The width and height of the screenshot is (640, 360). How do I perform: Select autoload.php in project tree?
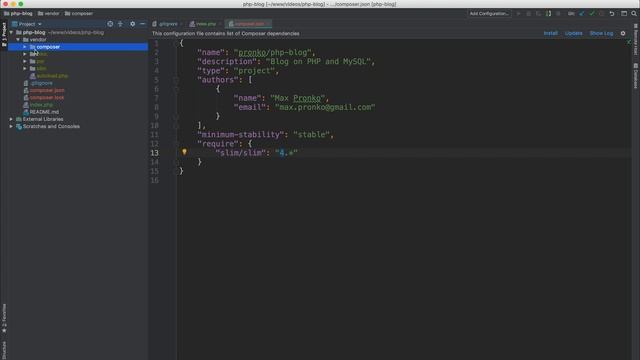click(52, 76)
